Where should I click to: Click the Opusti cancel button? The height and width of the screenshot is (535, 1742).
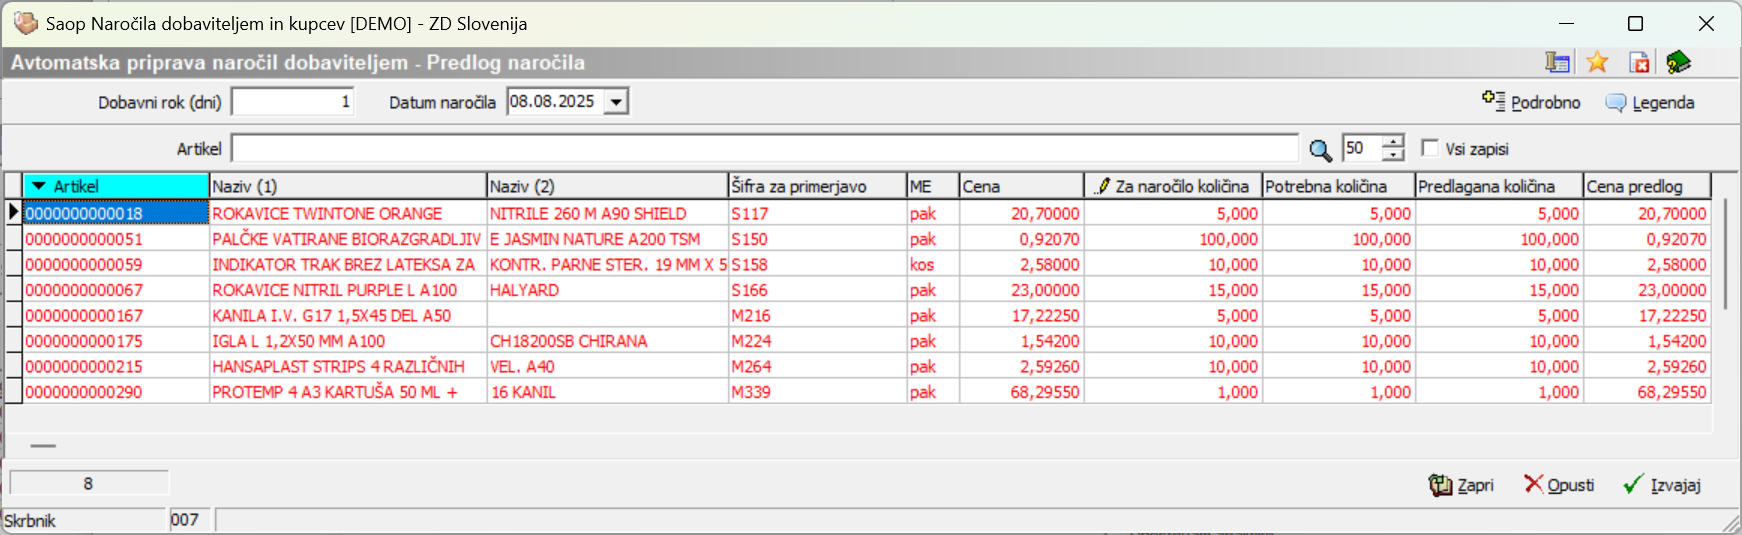coord(1559,485)
